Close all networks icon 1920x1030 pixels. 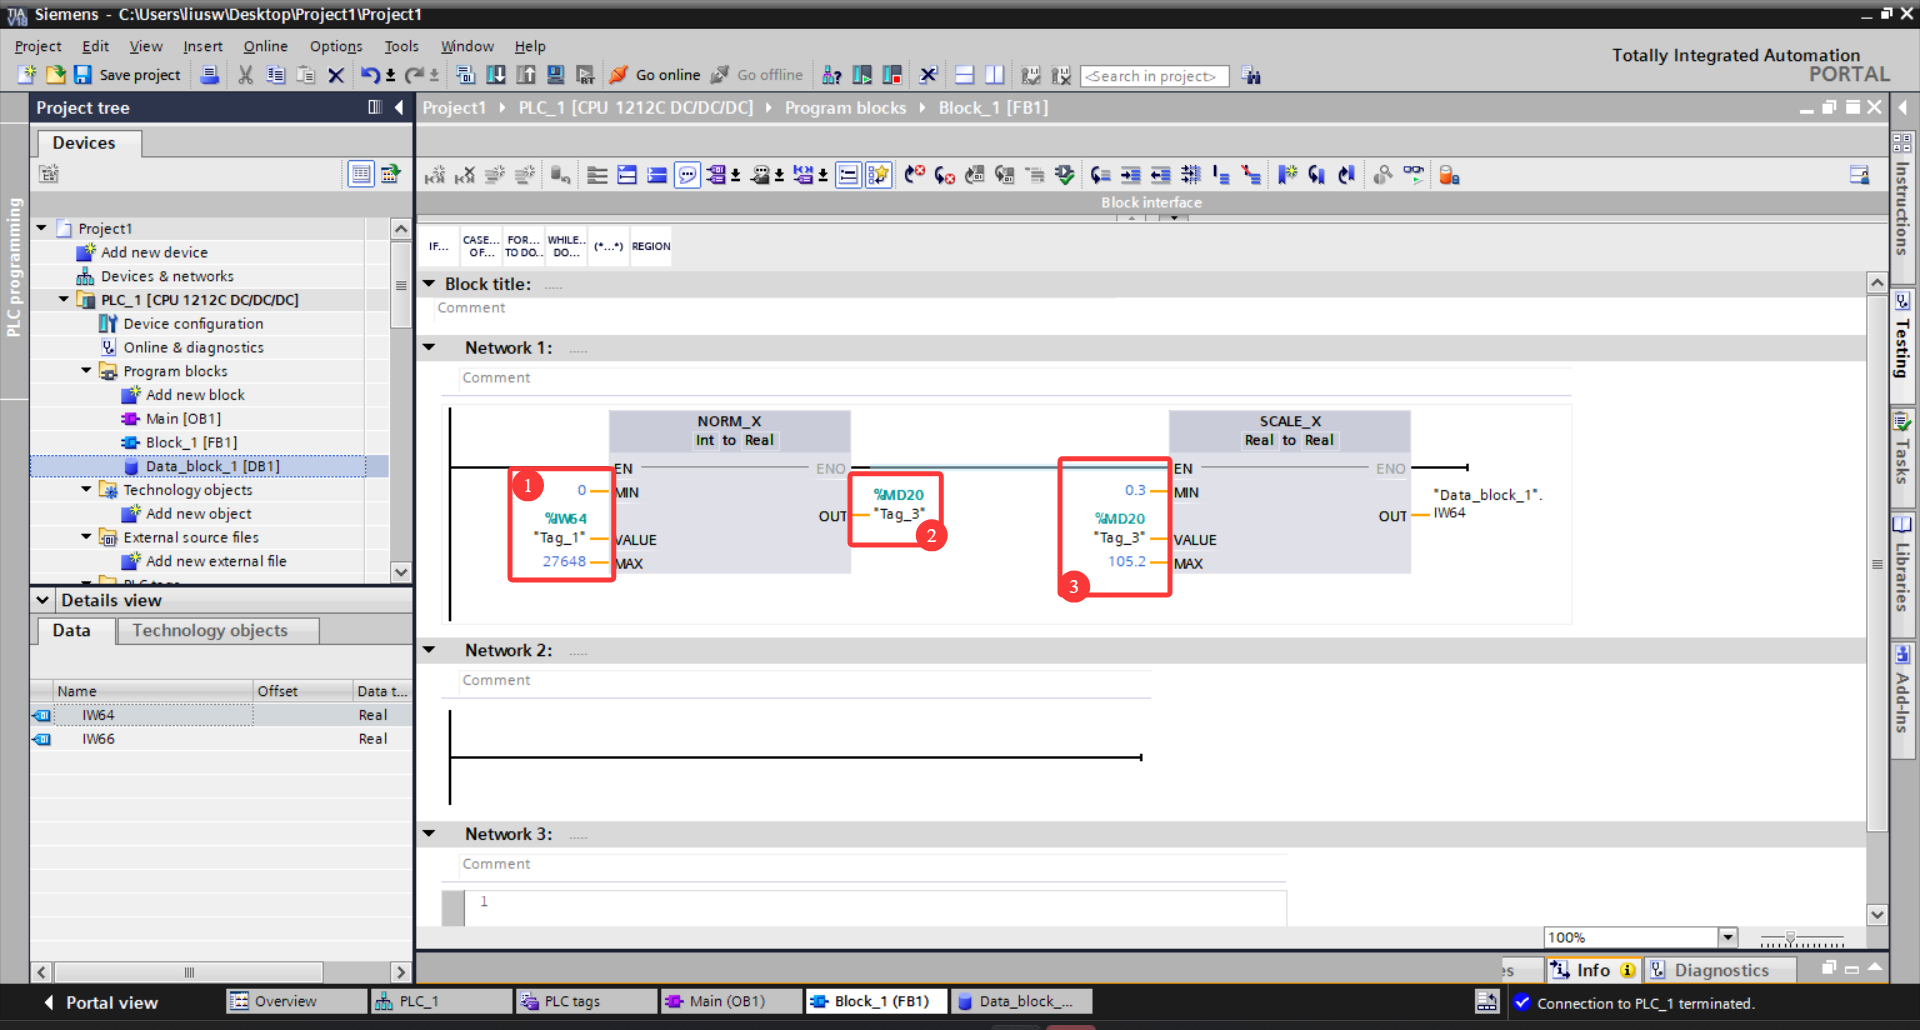click(x=657, y=175)
